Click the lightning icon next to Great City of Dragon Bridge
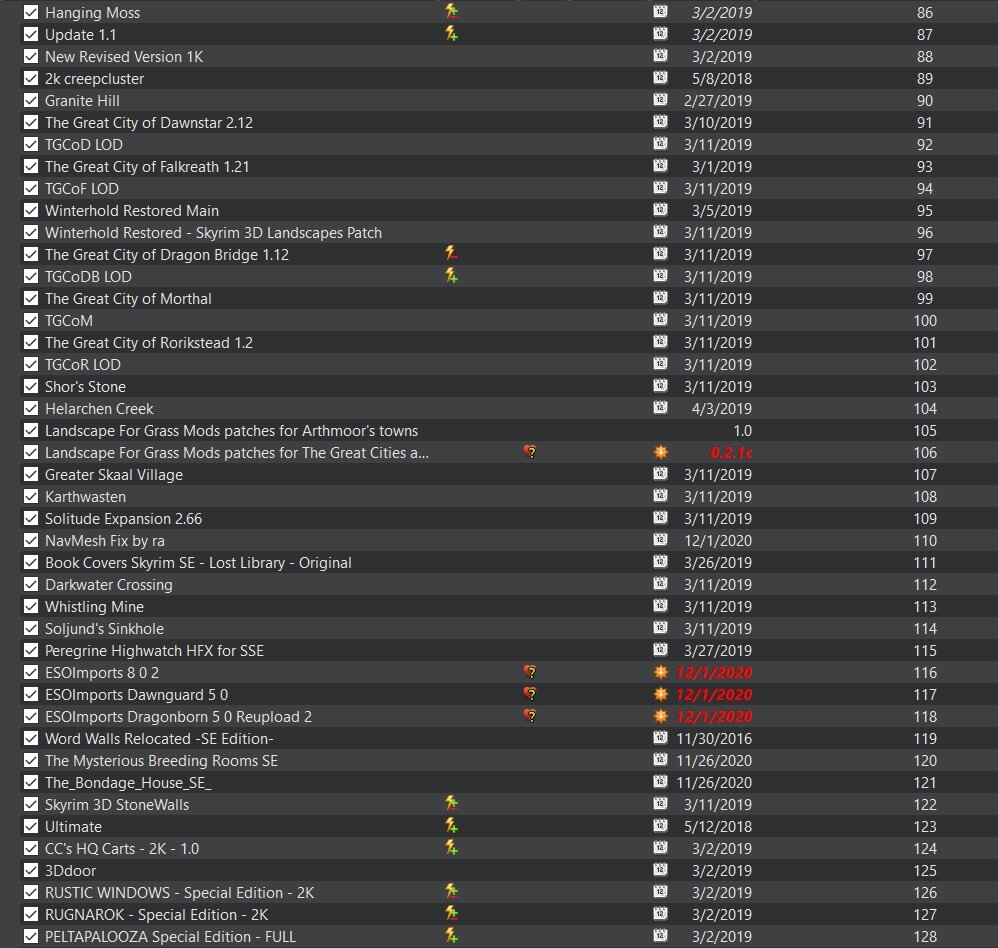This screenshot has height=948, width=998. (451, 254)
